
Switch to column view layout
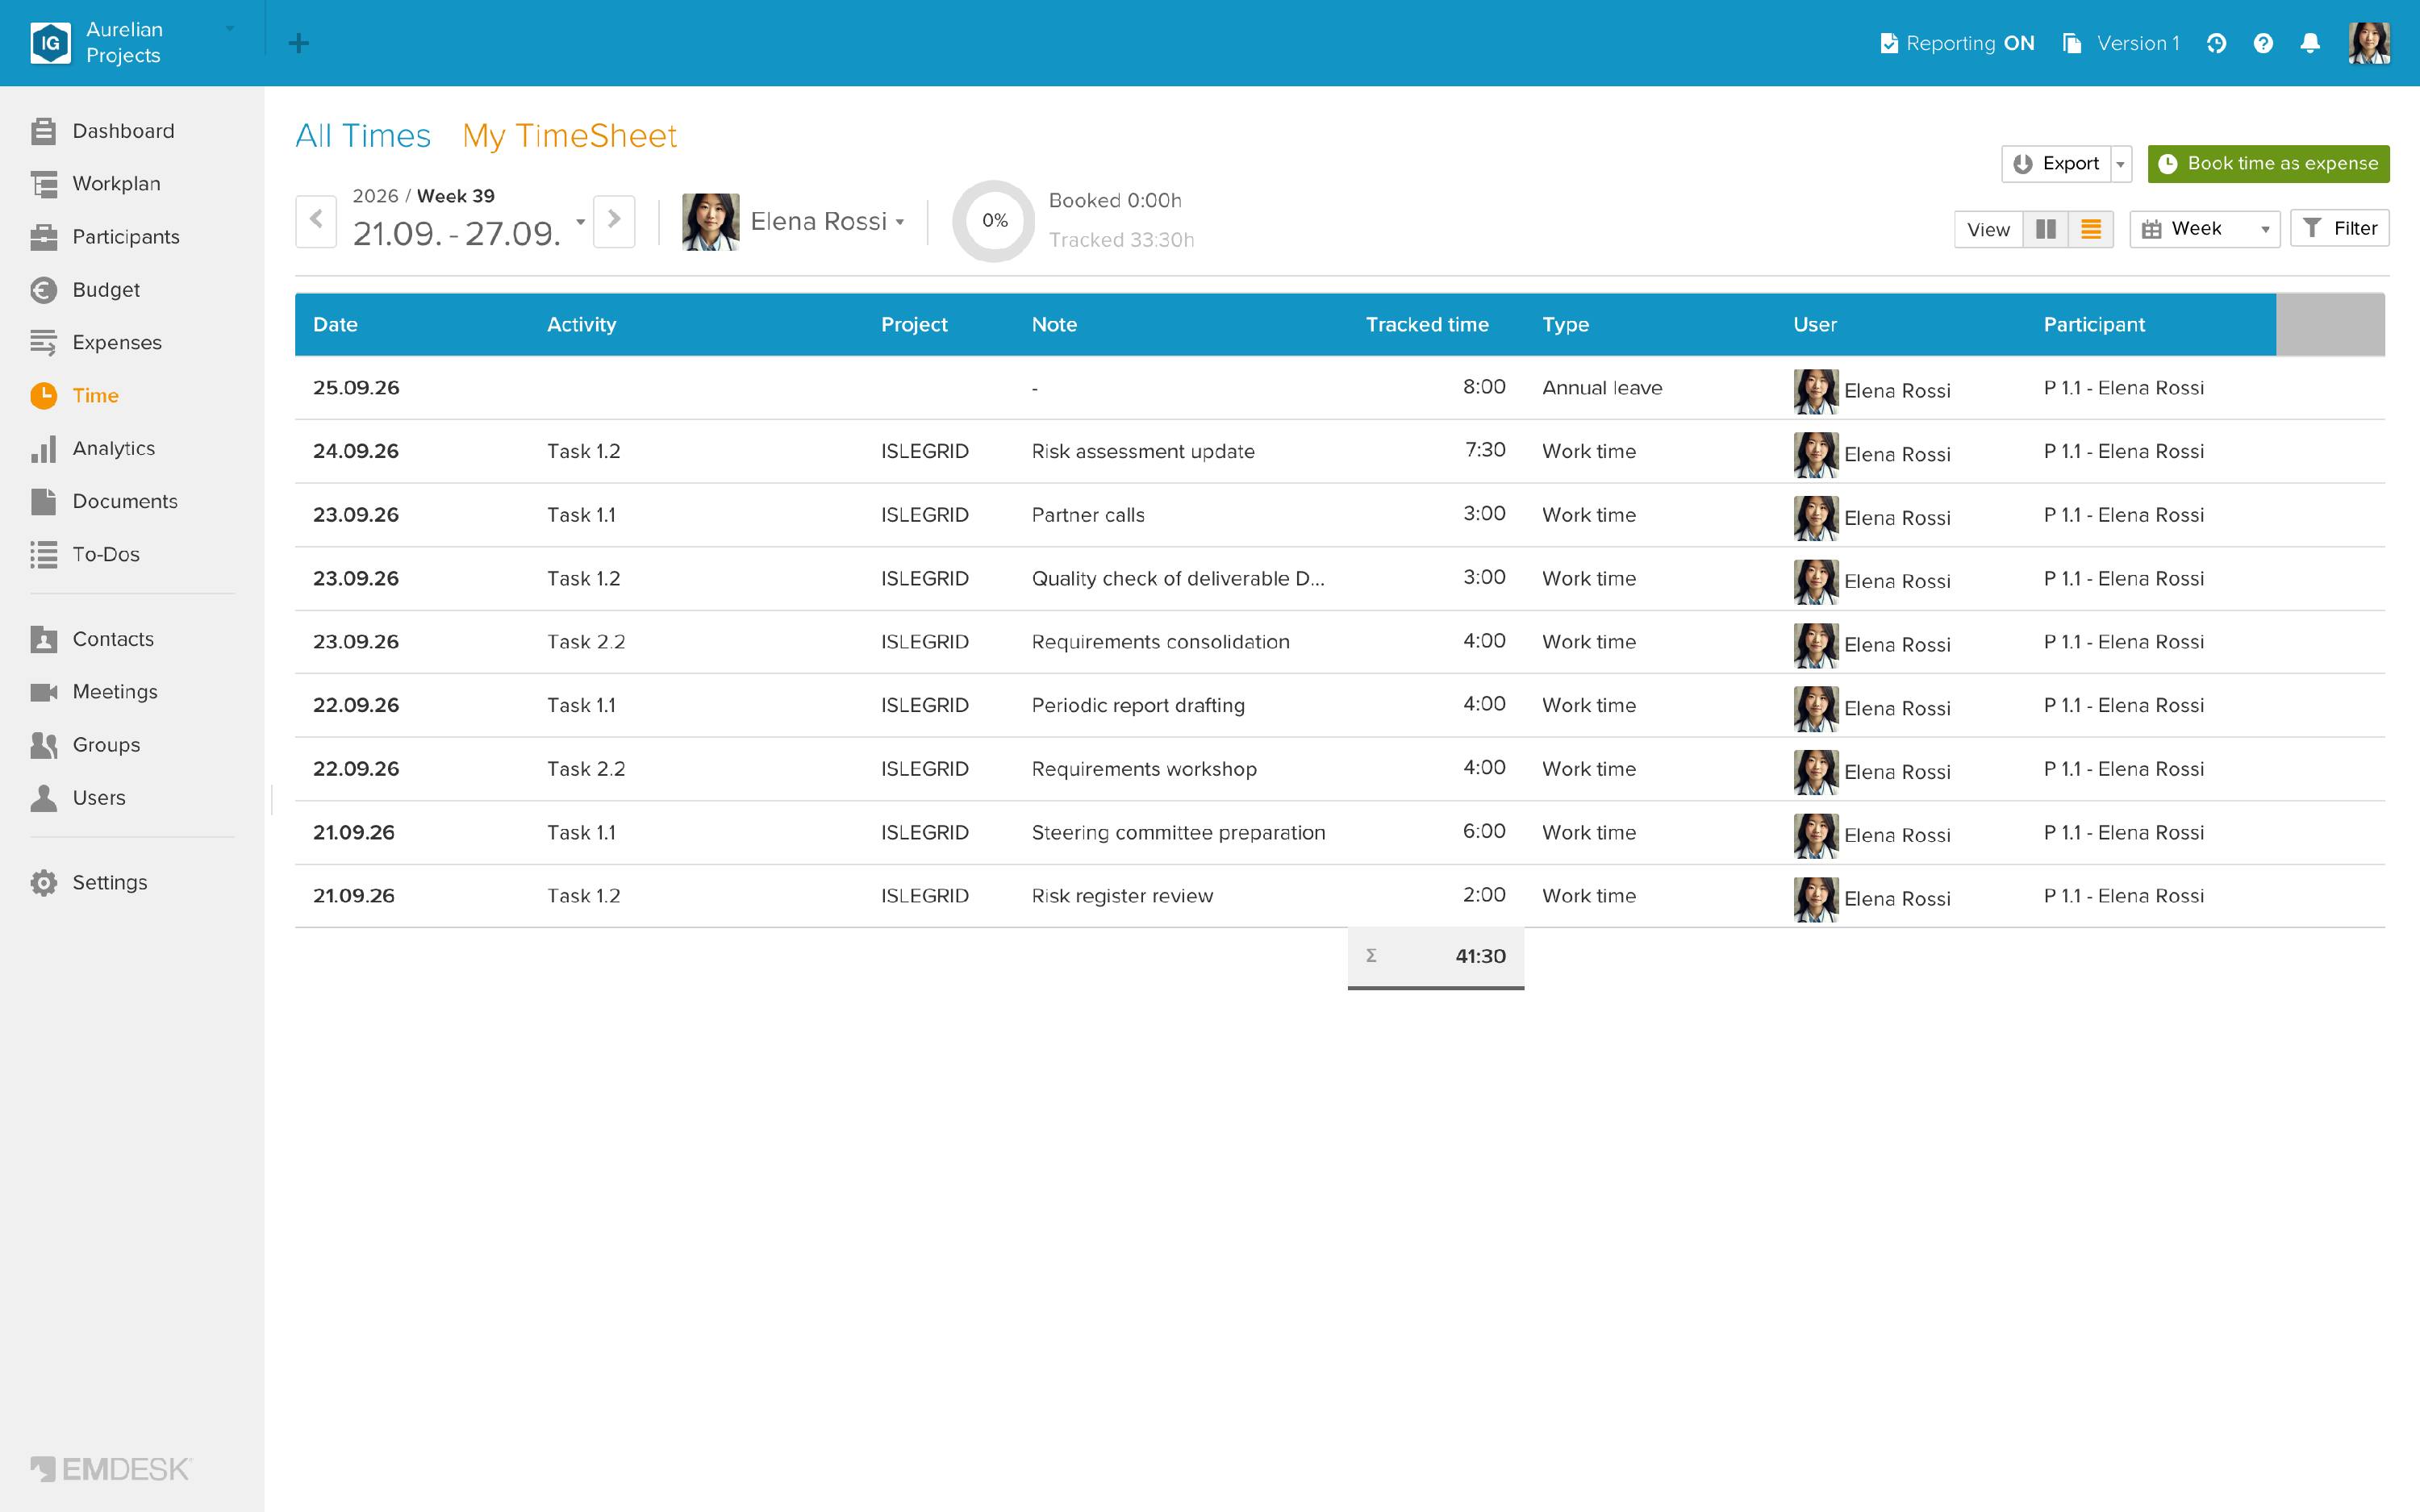(x=2046, y=229)
